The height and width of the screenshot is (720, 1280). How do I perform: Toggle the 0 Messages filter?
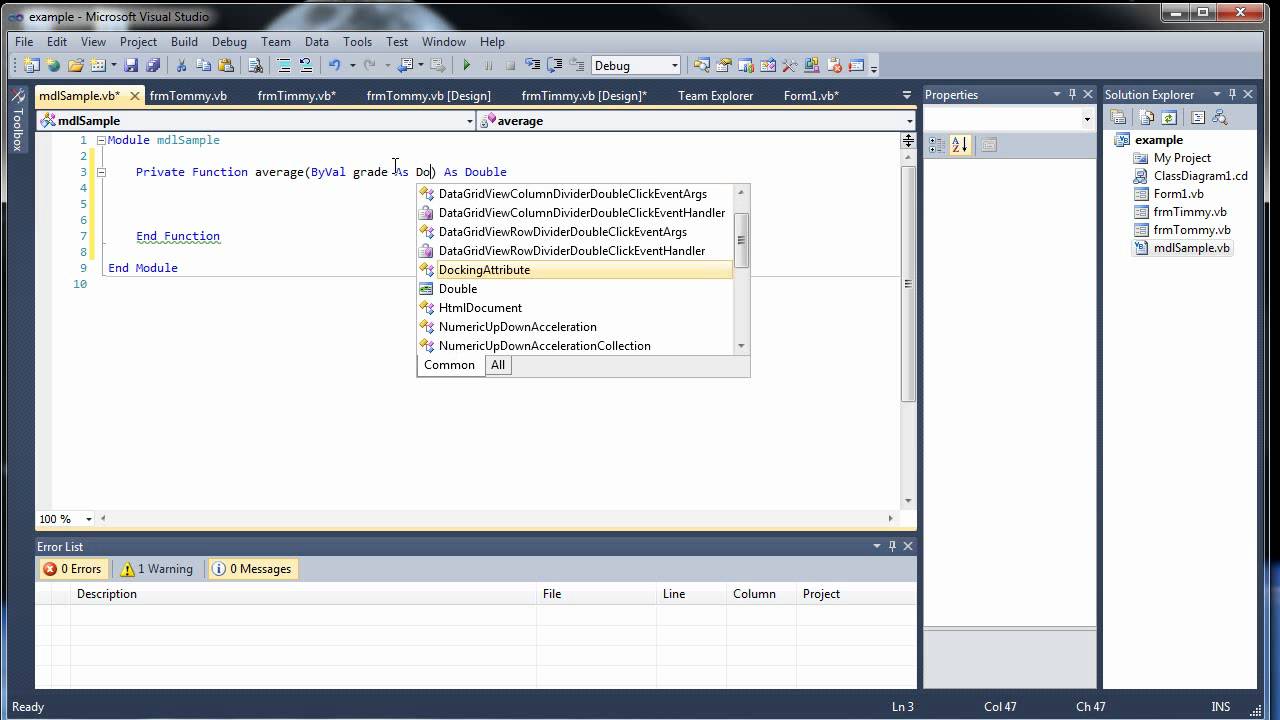click(251, 569)
